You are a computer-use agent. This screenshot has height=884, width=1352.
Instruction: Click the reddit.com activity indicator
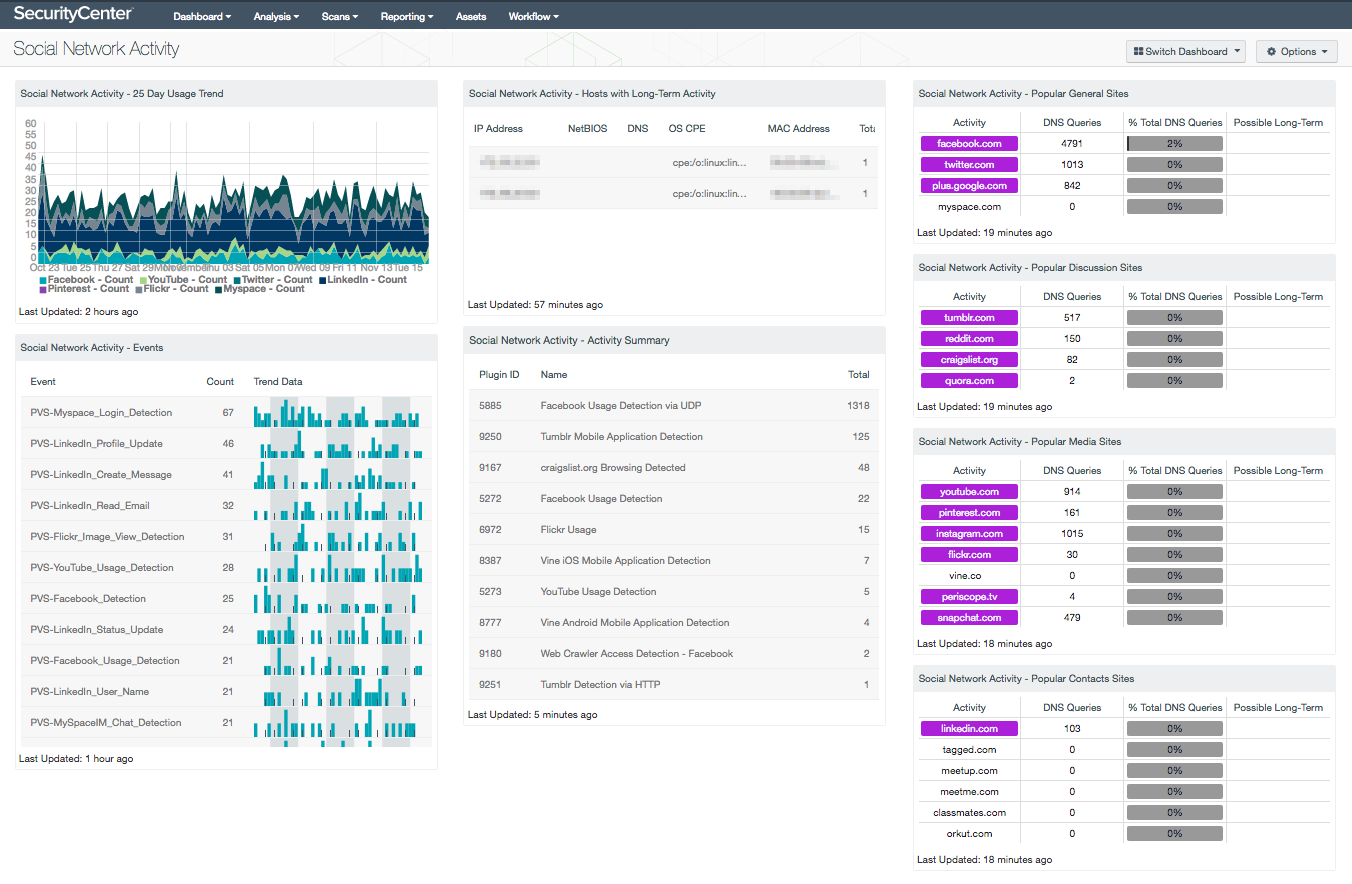point(969,339)
